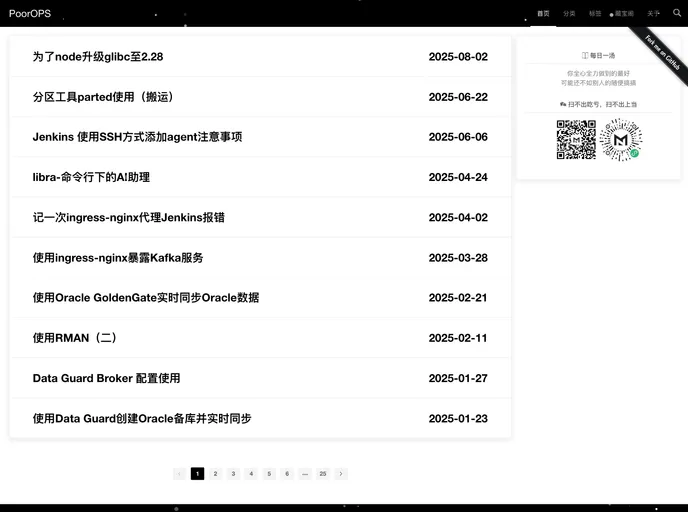Click the PoorOPS site logo
Image resolution: width=688 pixels, height=512 pixels.
[30, 14]
